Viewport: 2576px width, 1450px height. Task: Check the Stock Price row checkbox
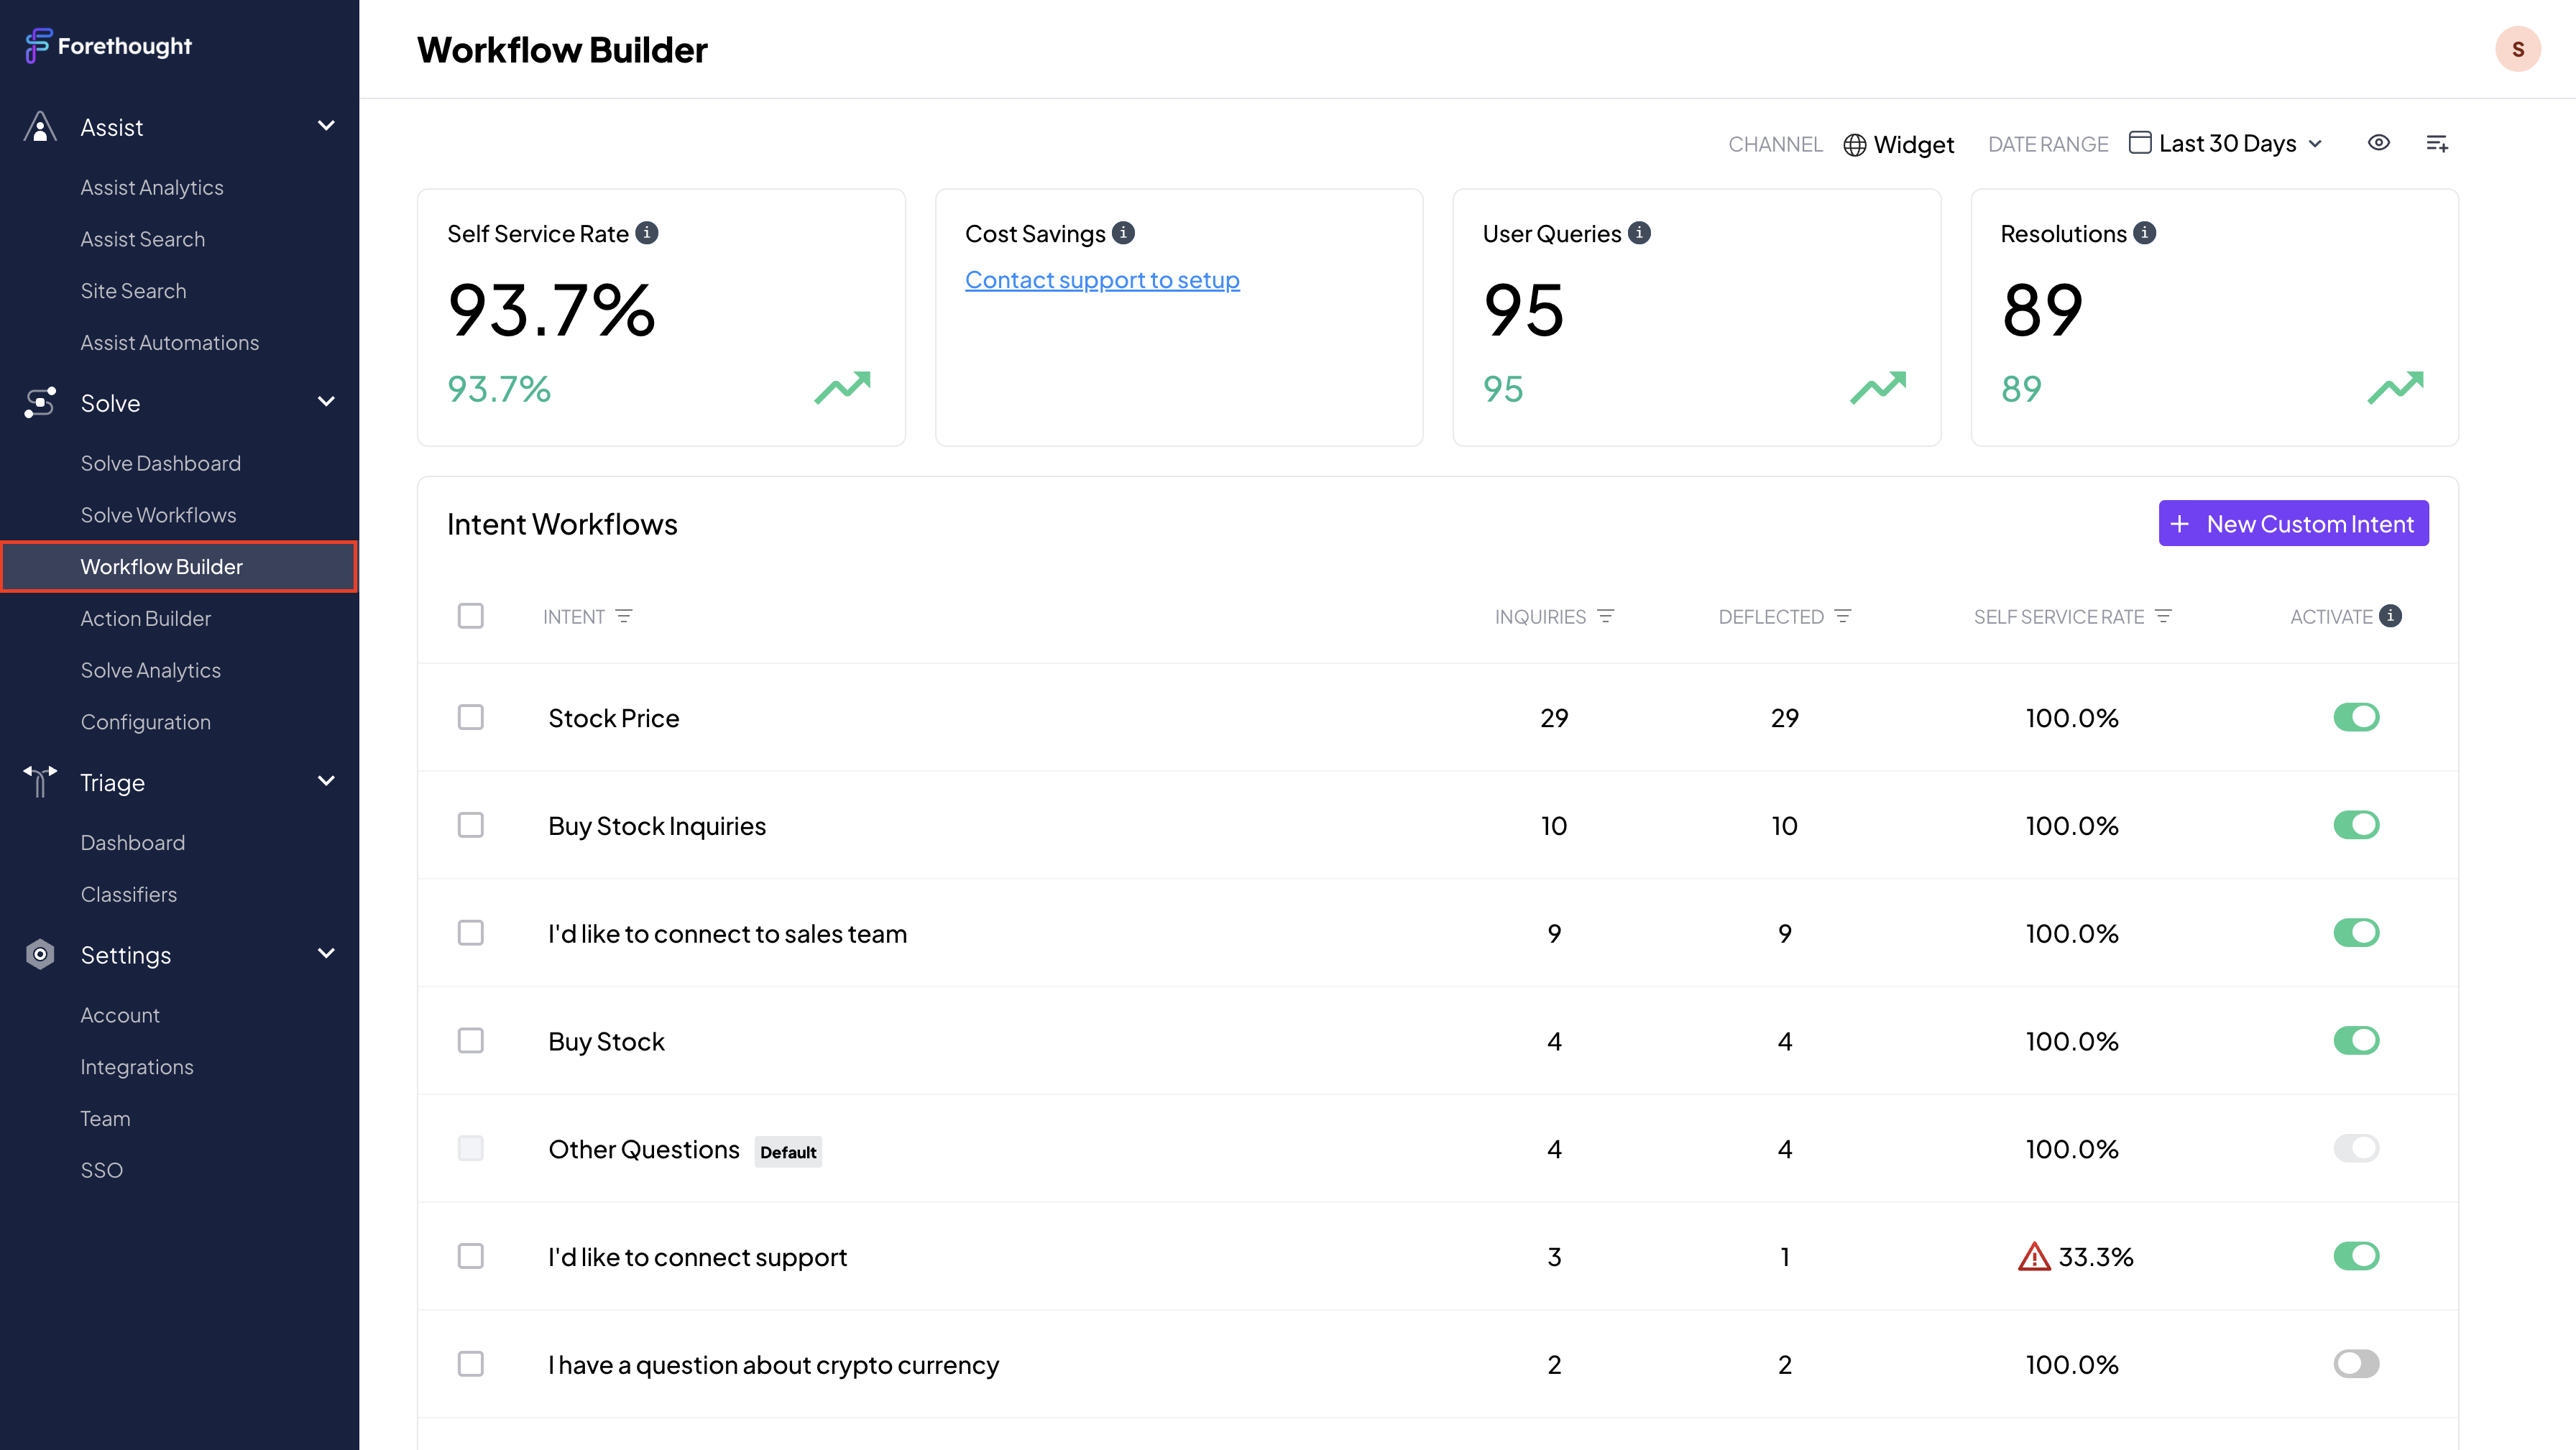(471, 718)
